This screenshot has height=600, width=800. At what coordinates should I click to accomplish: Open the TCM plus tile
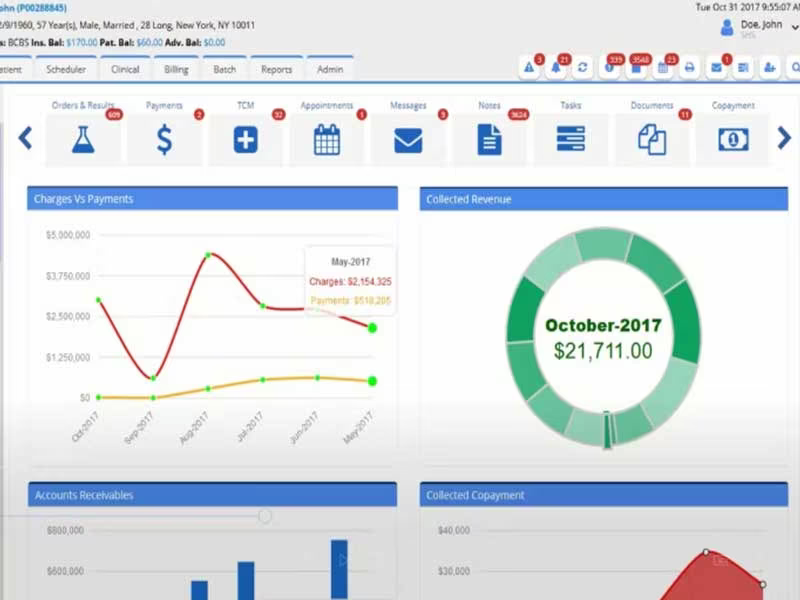coord(245,139)
